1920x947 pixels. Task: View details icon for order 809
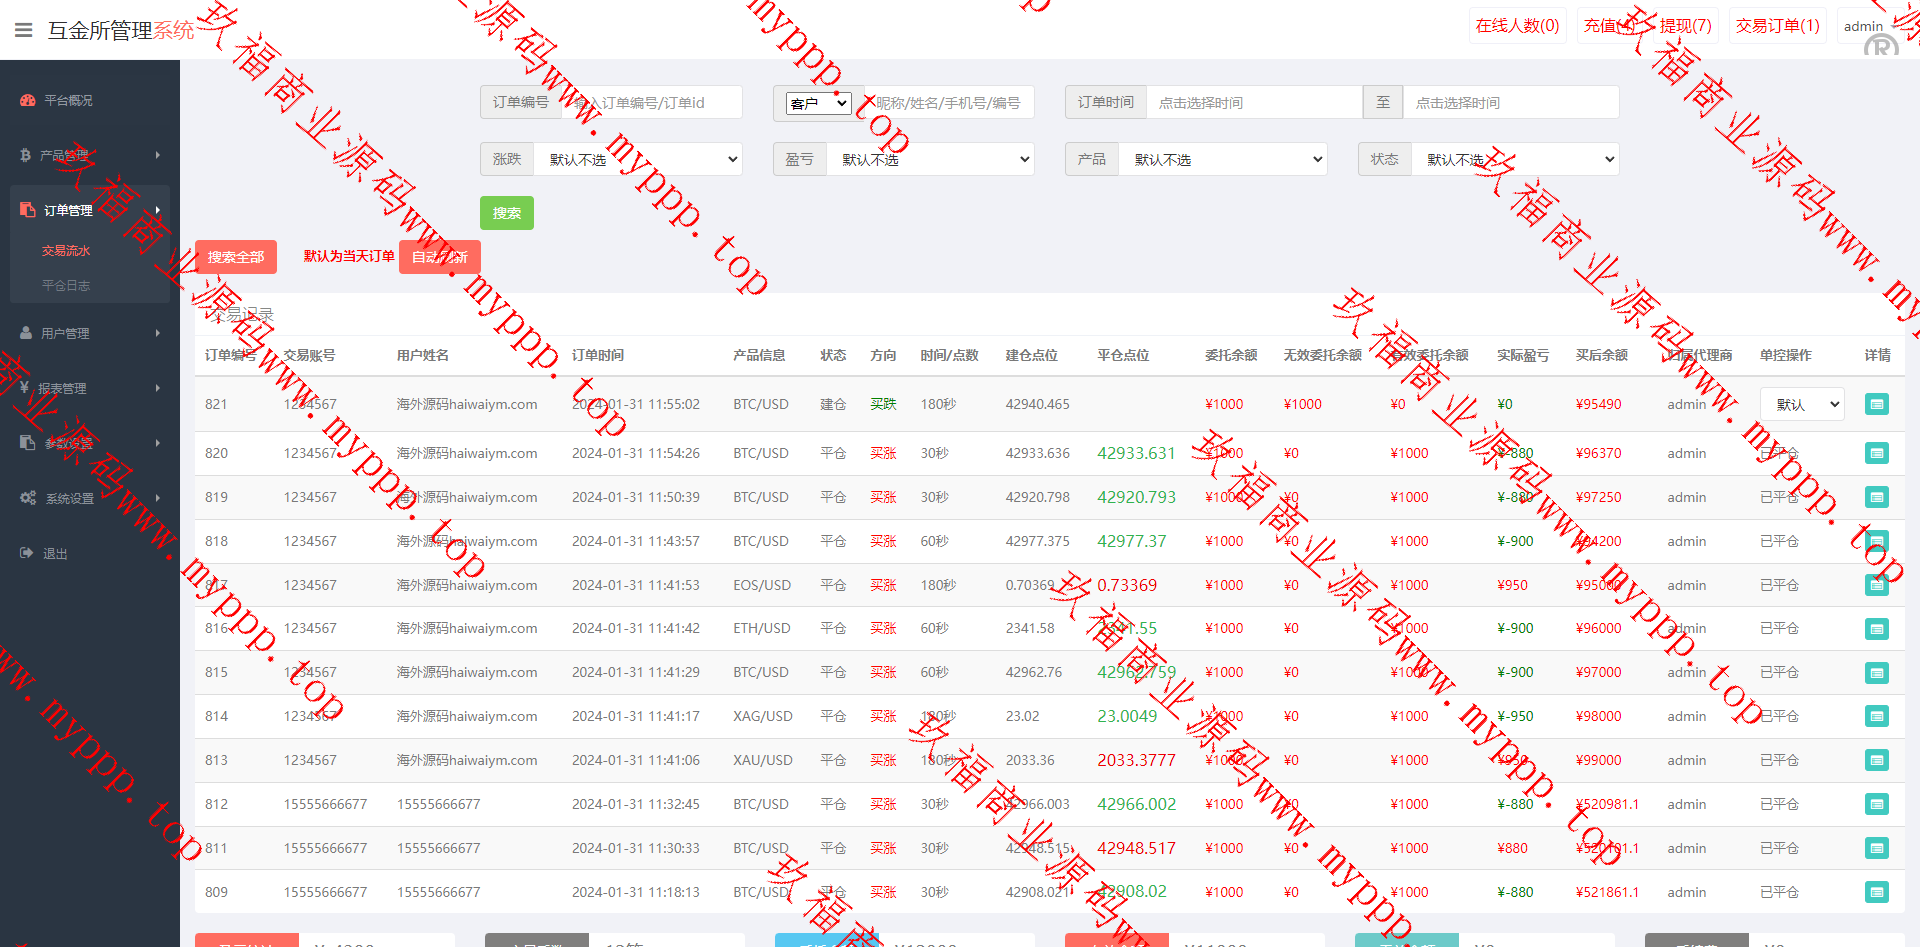coord(1876,892)
